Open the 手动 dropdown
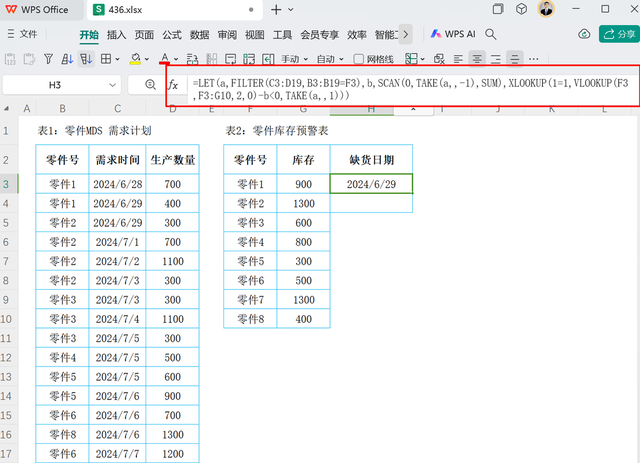The height and width of the screenshot is (463, 640). coord(294,59)
